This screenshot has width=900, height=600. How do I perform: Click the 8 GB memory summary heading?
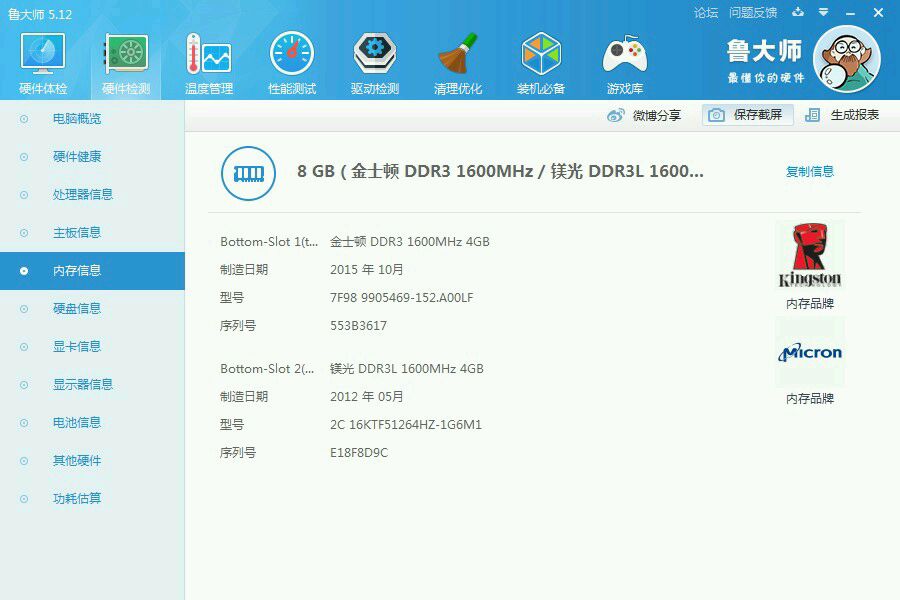click(500, 171)
